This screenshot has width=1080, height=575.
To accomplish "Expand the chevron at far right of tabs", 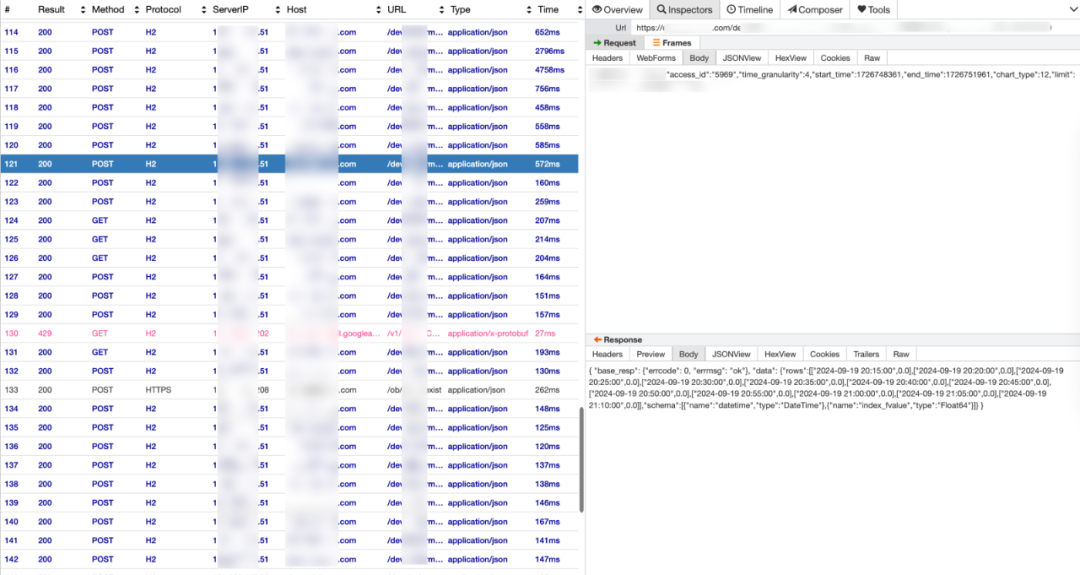I will pos(1072,10).
